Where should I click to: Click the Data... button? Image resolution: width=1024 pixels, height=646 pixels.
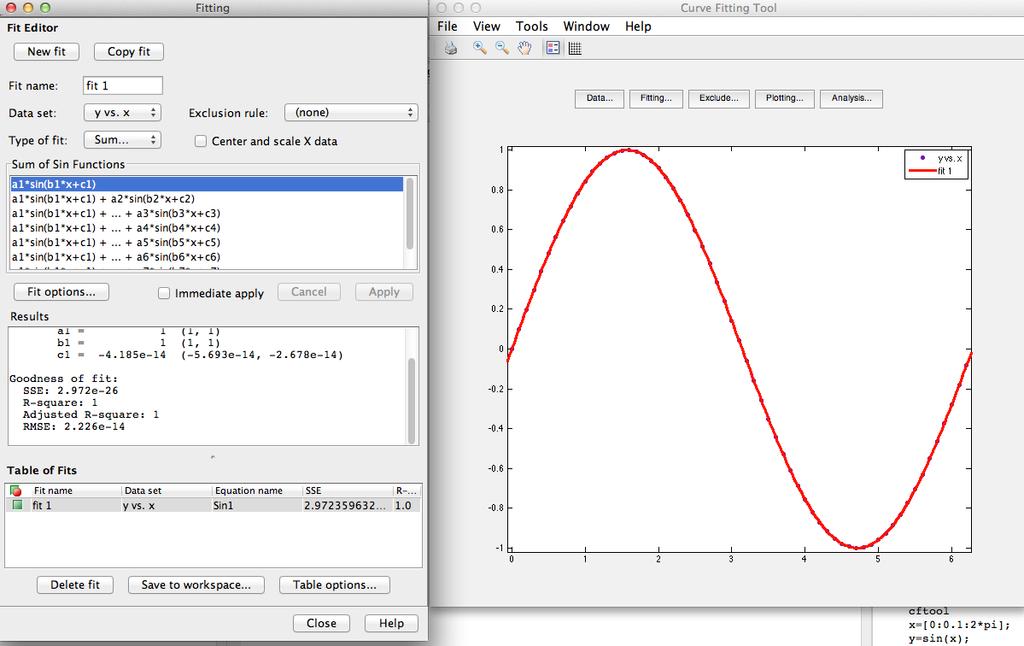pos(600,99)
